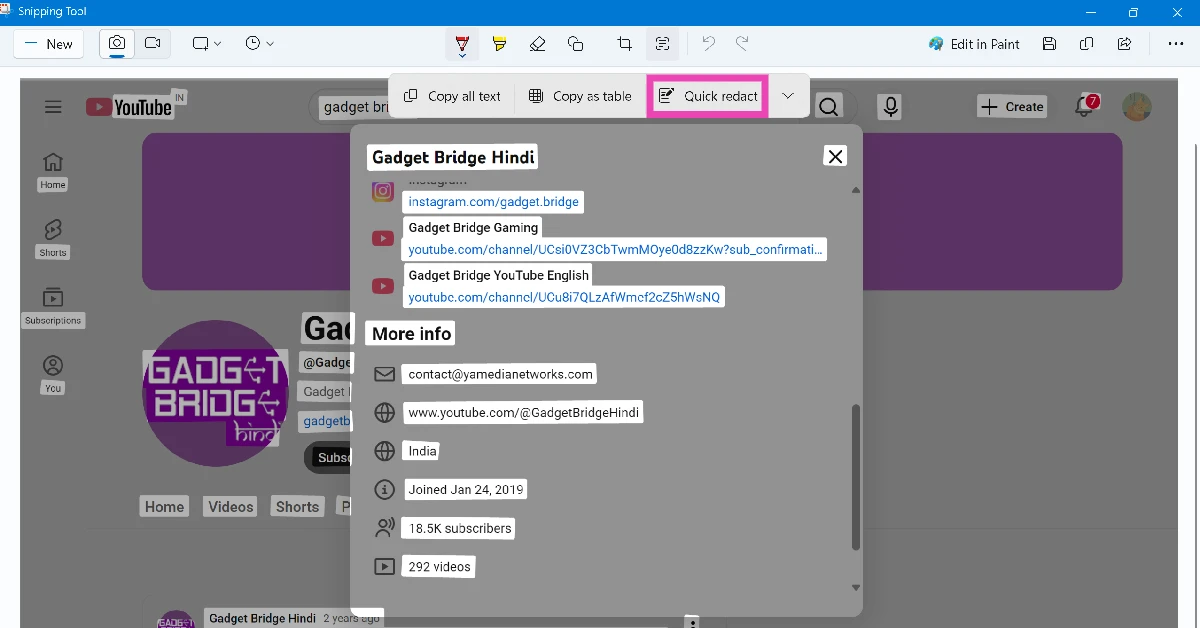Select the ballpoint pen tool
The width and height of the screenshot is (1200, 628).
(x=461, y=44)
